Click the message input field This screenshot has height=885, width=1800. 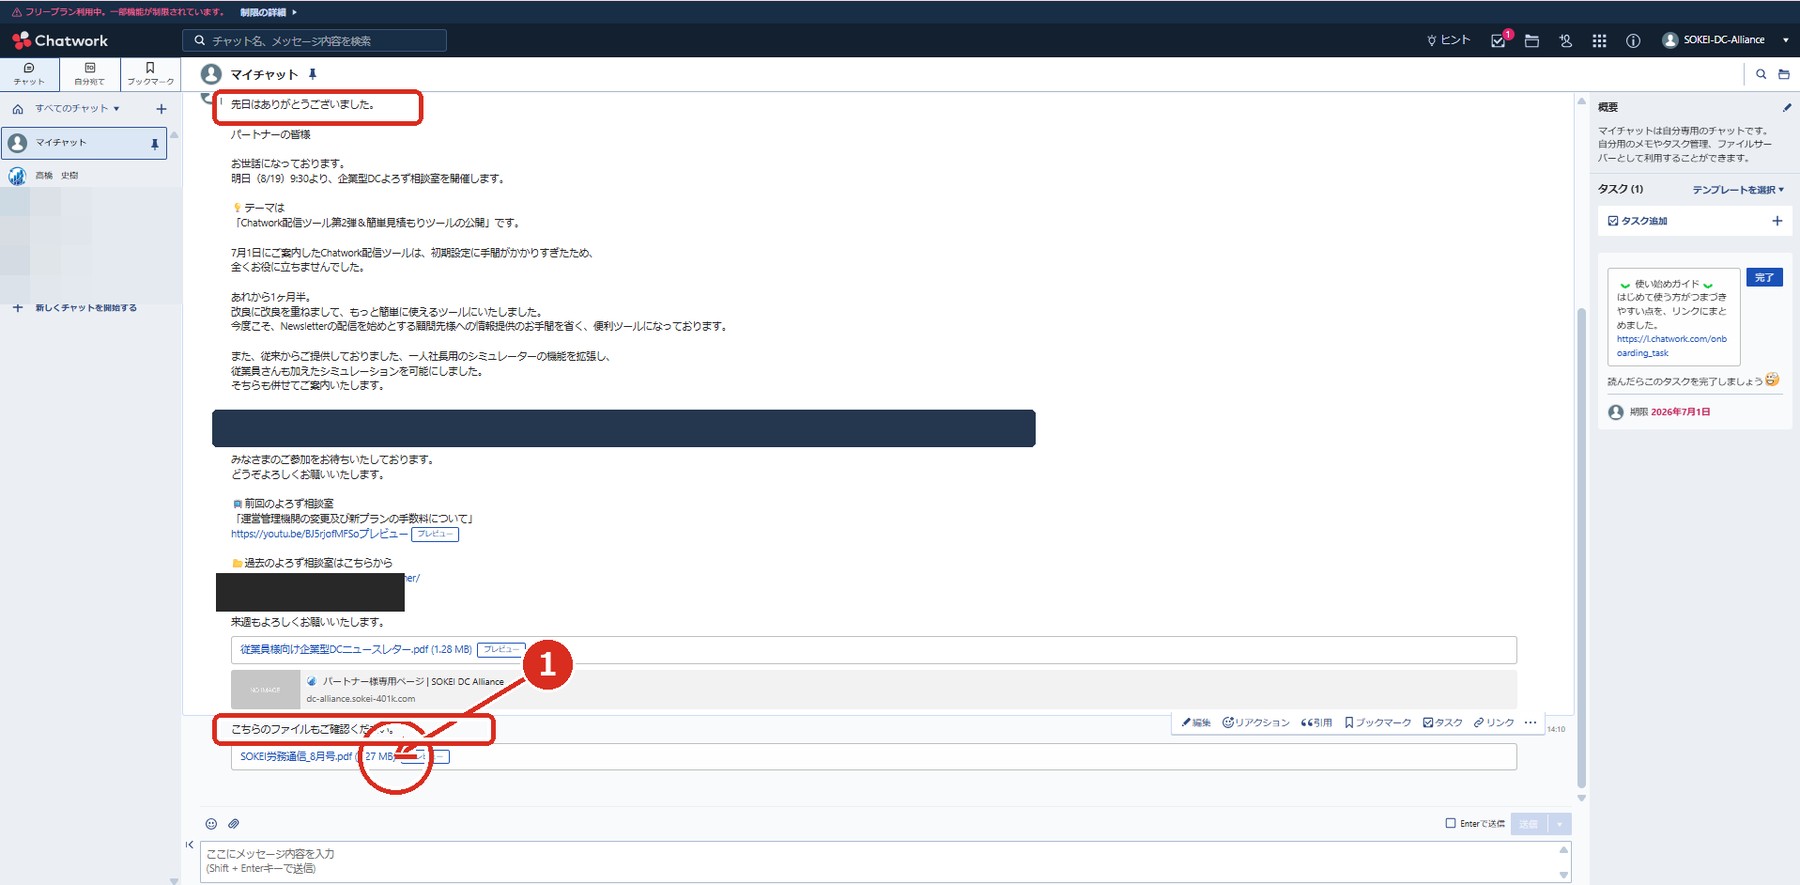(x=885, y=862)
